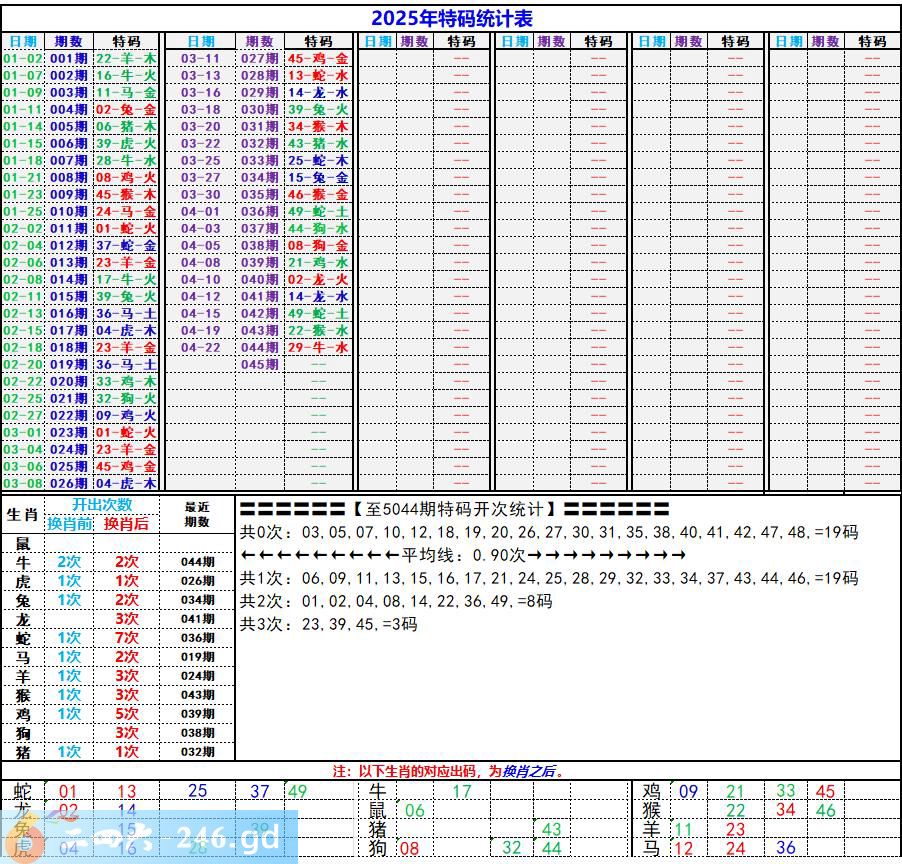
Task: Click the 开出次数 header
Action: tap(102, 505)
